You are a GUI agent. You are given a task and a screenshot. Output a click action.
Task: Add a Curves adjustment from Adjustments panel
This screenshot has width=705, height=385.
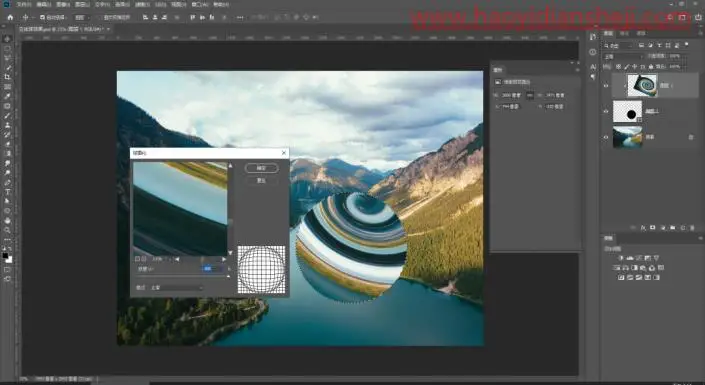click(x=639, y=258)
